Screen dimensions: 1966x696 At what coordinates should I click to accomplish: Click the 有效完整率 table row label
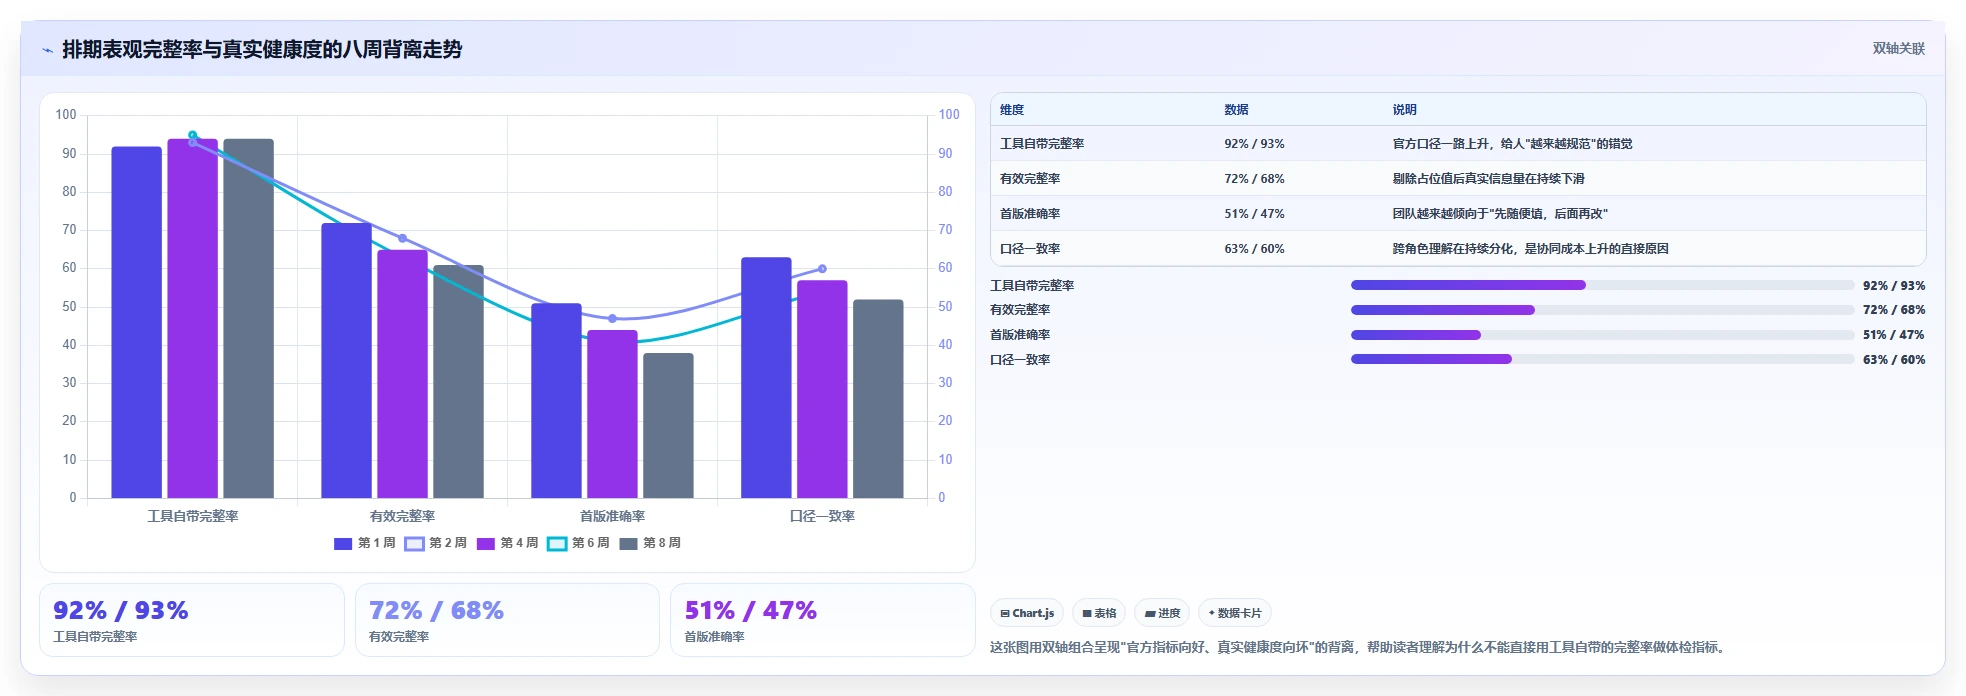(1030, 179)
